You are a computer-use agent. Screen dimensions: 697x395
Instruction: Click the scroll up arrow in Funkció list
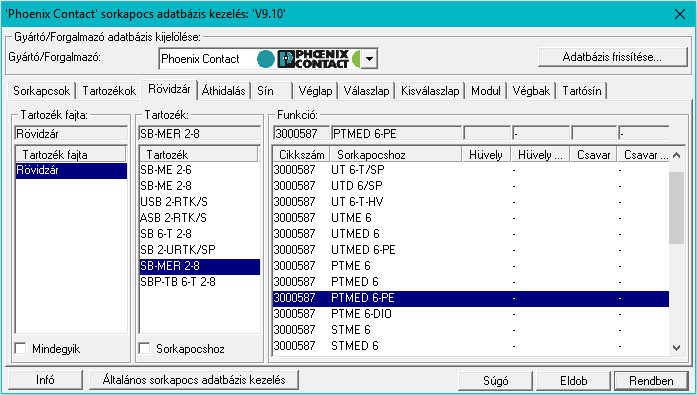(677, 155)
